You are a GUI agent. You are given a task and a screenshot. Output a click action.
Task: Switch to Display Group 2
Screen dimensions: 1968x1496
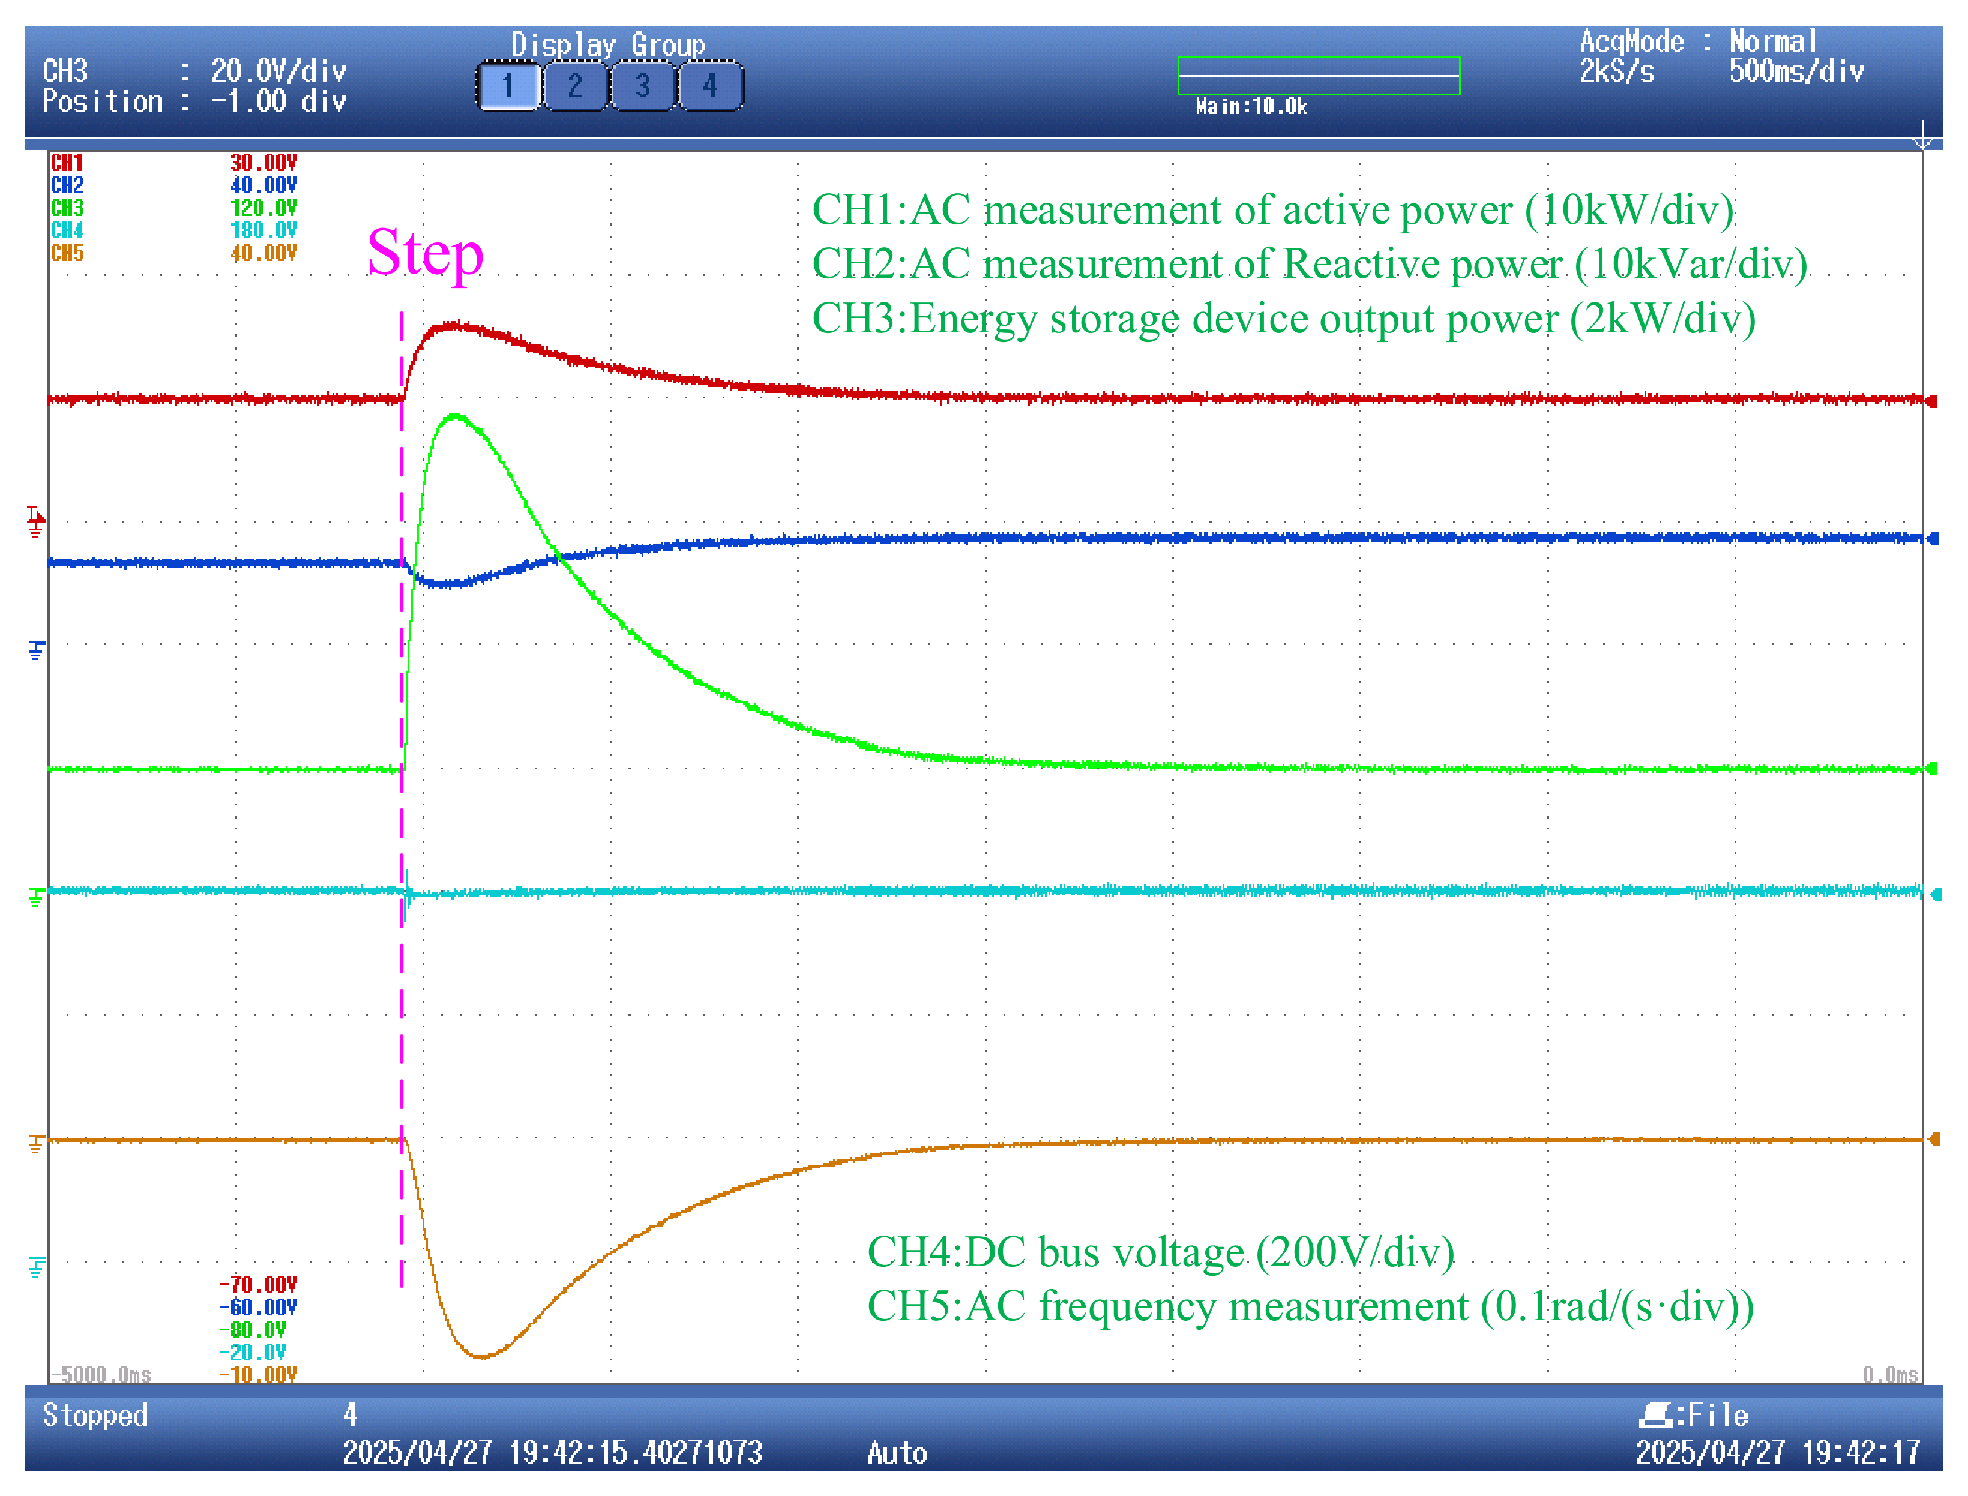[x=575, y=86]
